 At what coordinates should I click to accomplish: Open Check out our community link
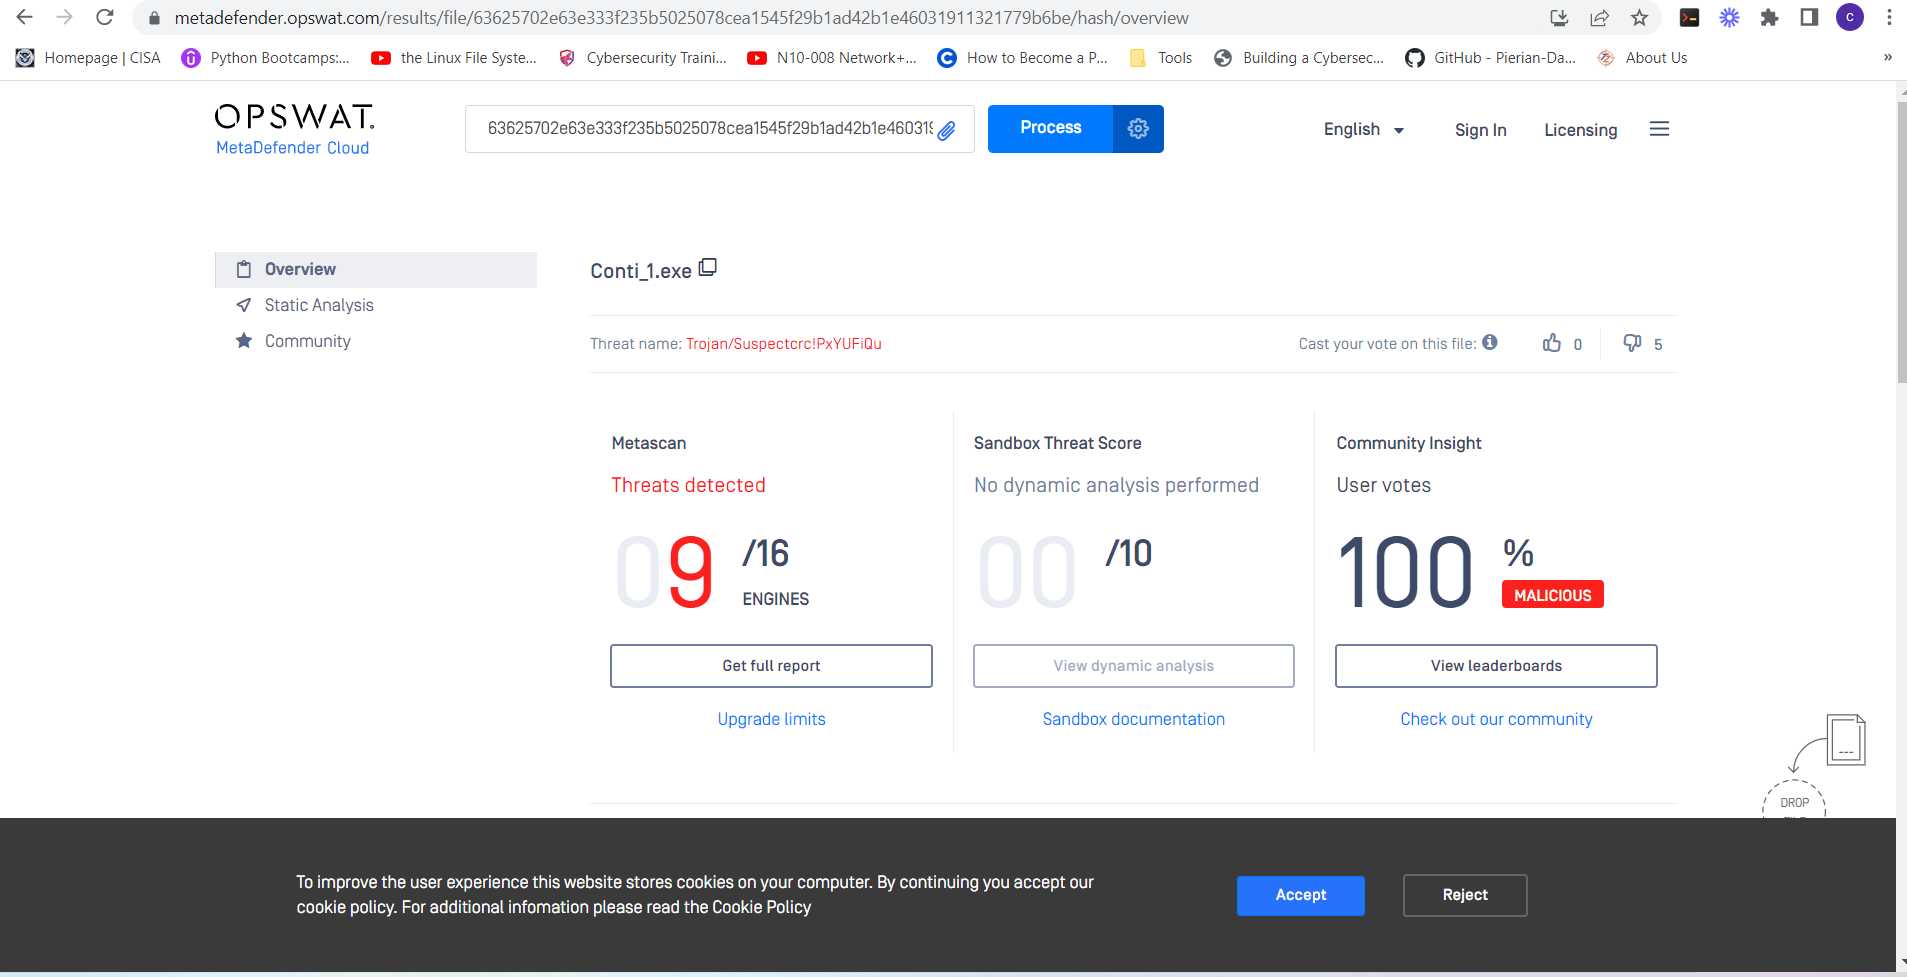(x=1496, y=719)
